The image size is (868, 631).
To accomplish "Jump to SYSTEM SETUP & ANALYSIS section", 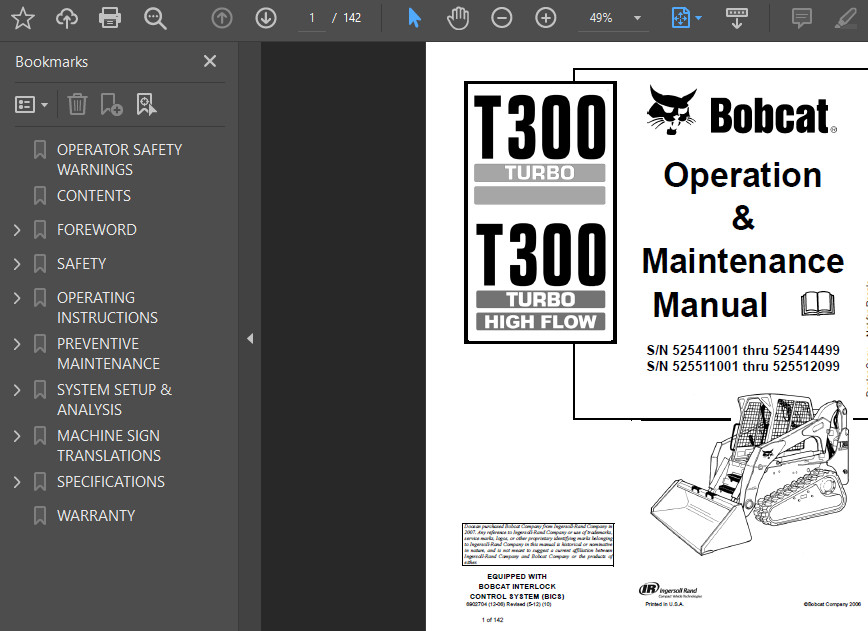I will [115, 400].
